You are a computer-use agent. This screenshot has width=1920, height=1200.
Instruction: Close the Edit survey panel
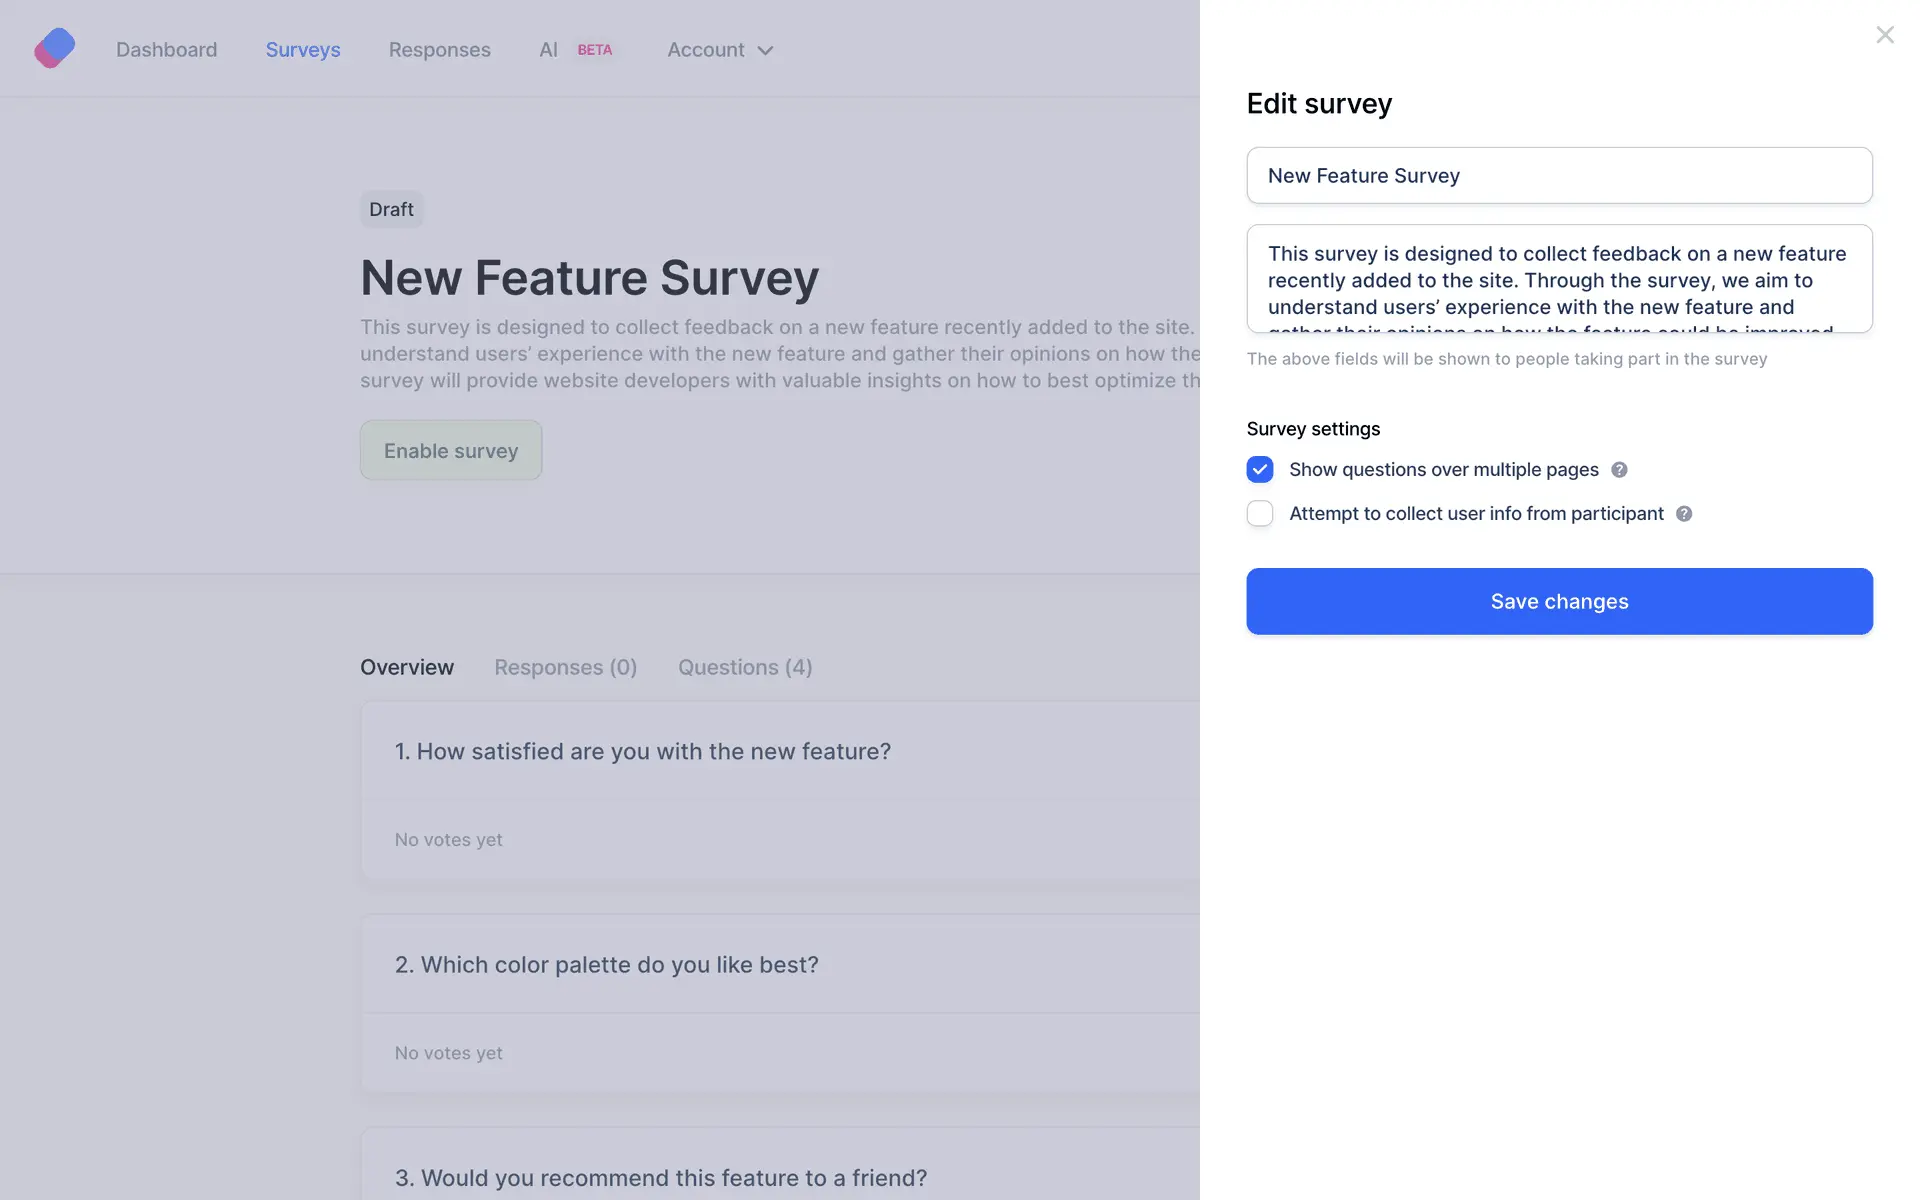[1885, 35]
